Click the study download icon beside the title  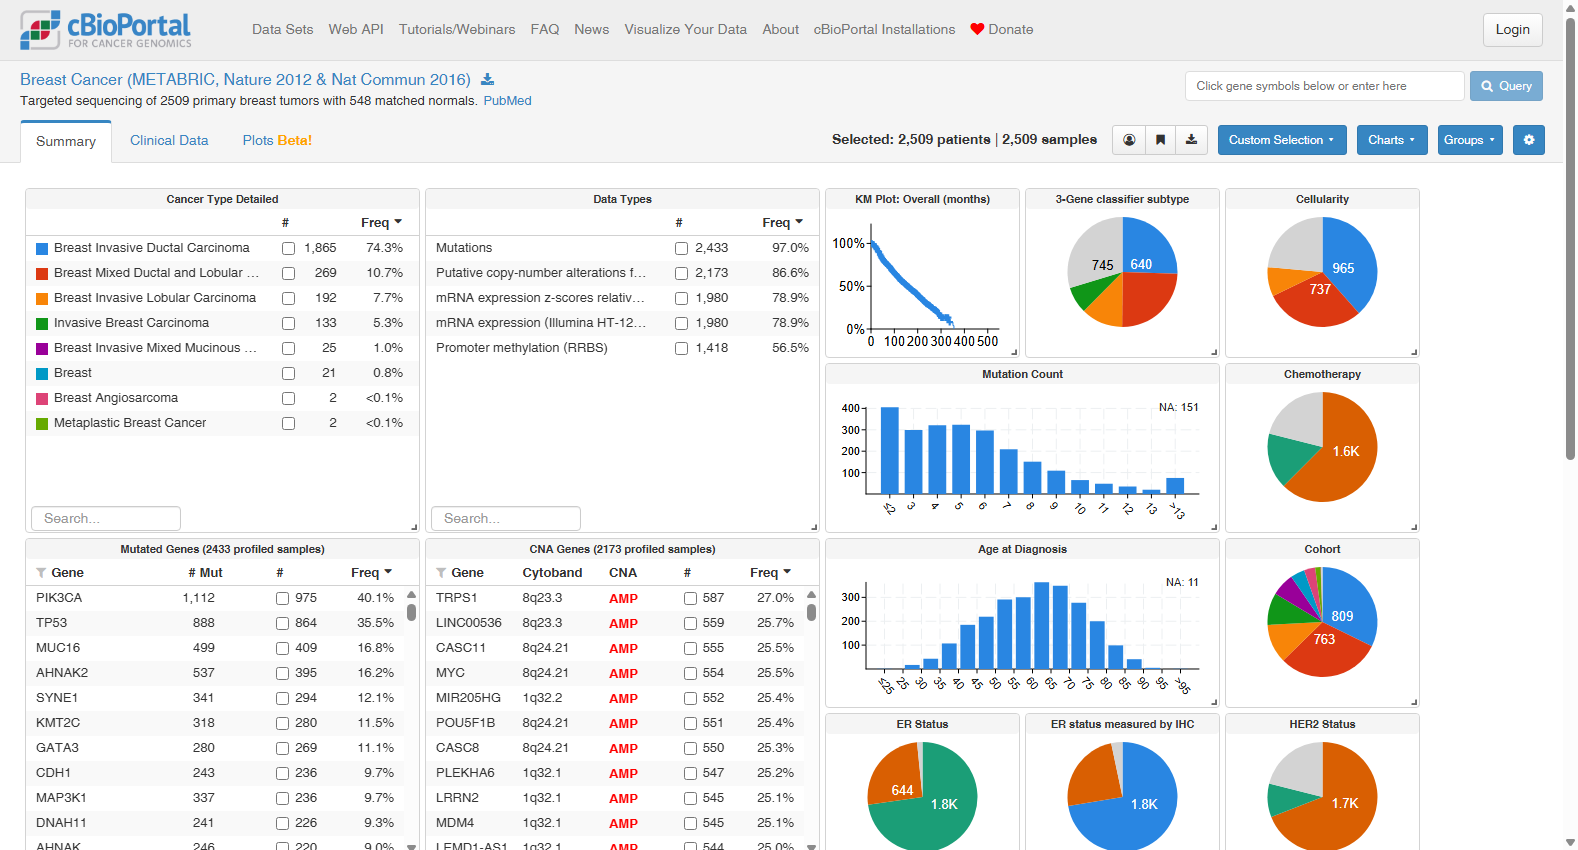click(488, 80)
